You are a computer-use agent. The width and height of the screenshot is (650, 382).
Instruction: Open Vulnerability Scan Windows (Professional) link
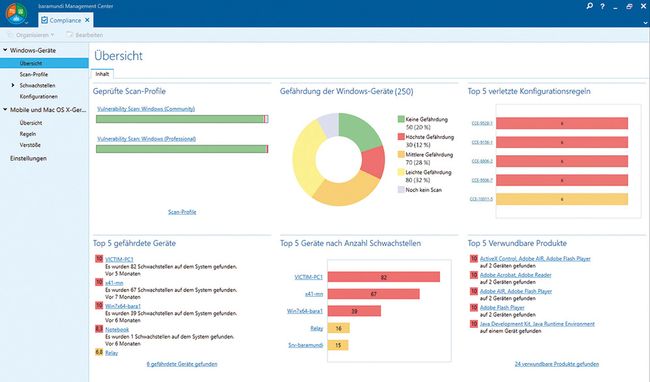click(146, 139)
